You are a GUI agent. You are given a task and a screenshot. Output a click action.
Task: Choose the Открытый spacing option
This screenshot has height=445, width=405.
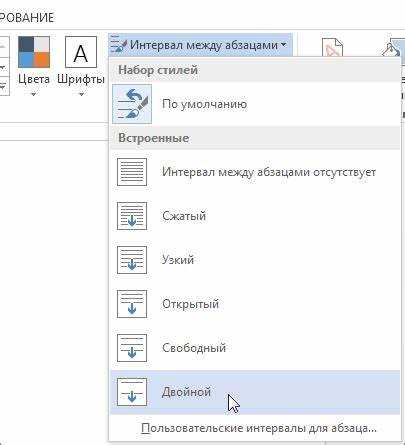(x=255, y=304)
